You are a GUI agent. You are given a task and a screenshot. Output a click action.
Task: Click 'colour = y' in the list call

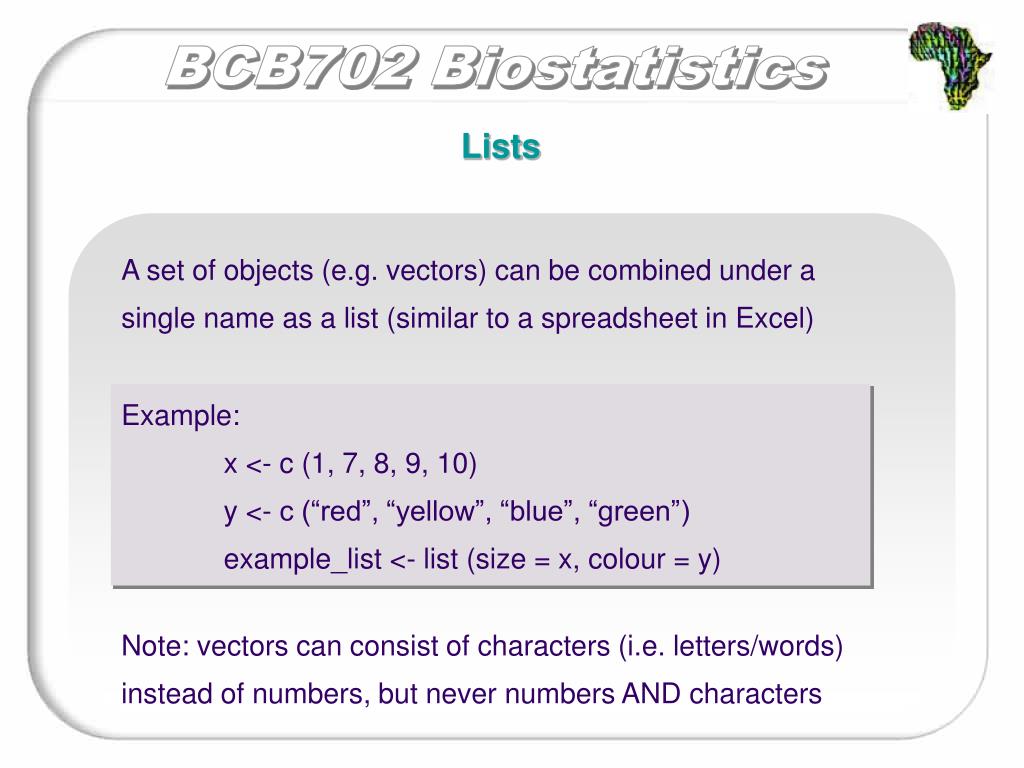649,560
